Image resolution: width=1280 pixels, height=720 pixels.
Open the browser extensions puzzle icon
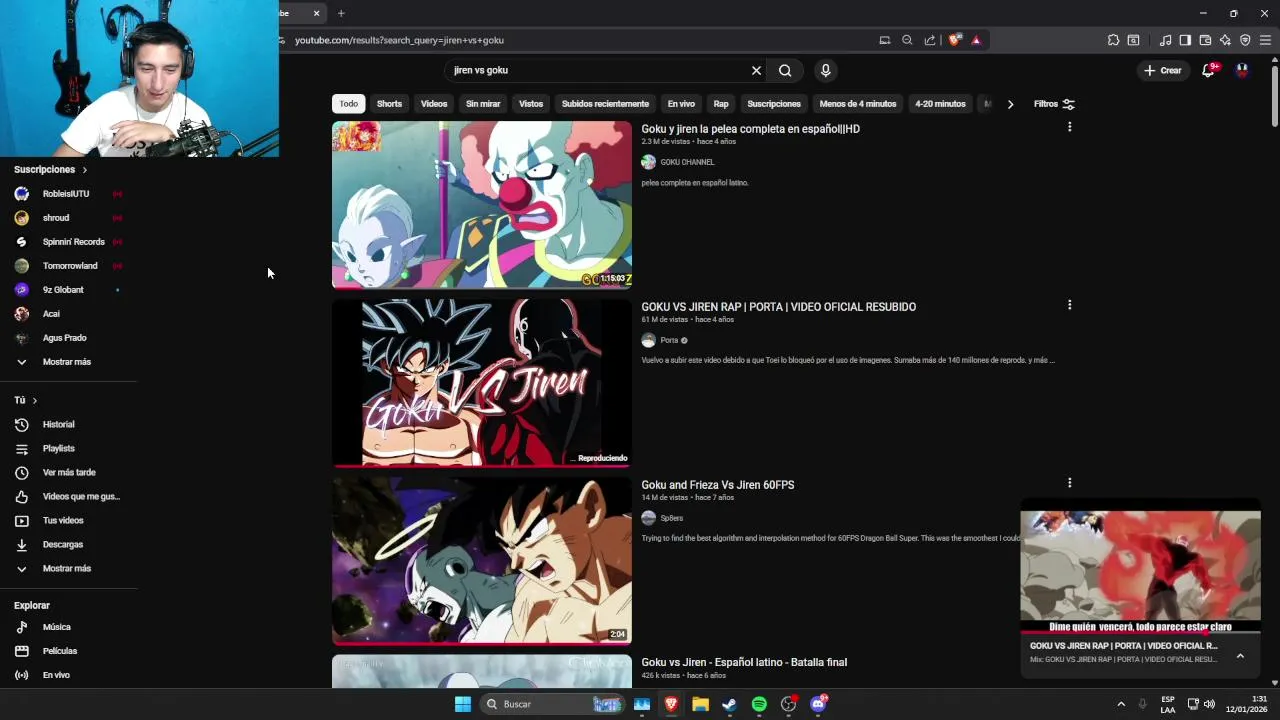tap(1113, 40)
